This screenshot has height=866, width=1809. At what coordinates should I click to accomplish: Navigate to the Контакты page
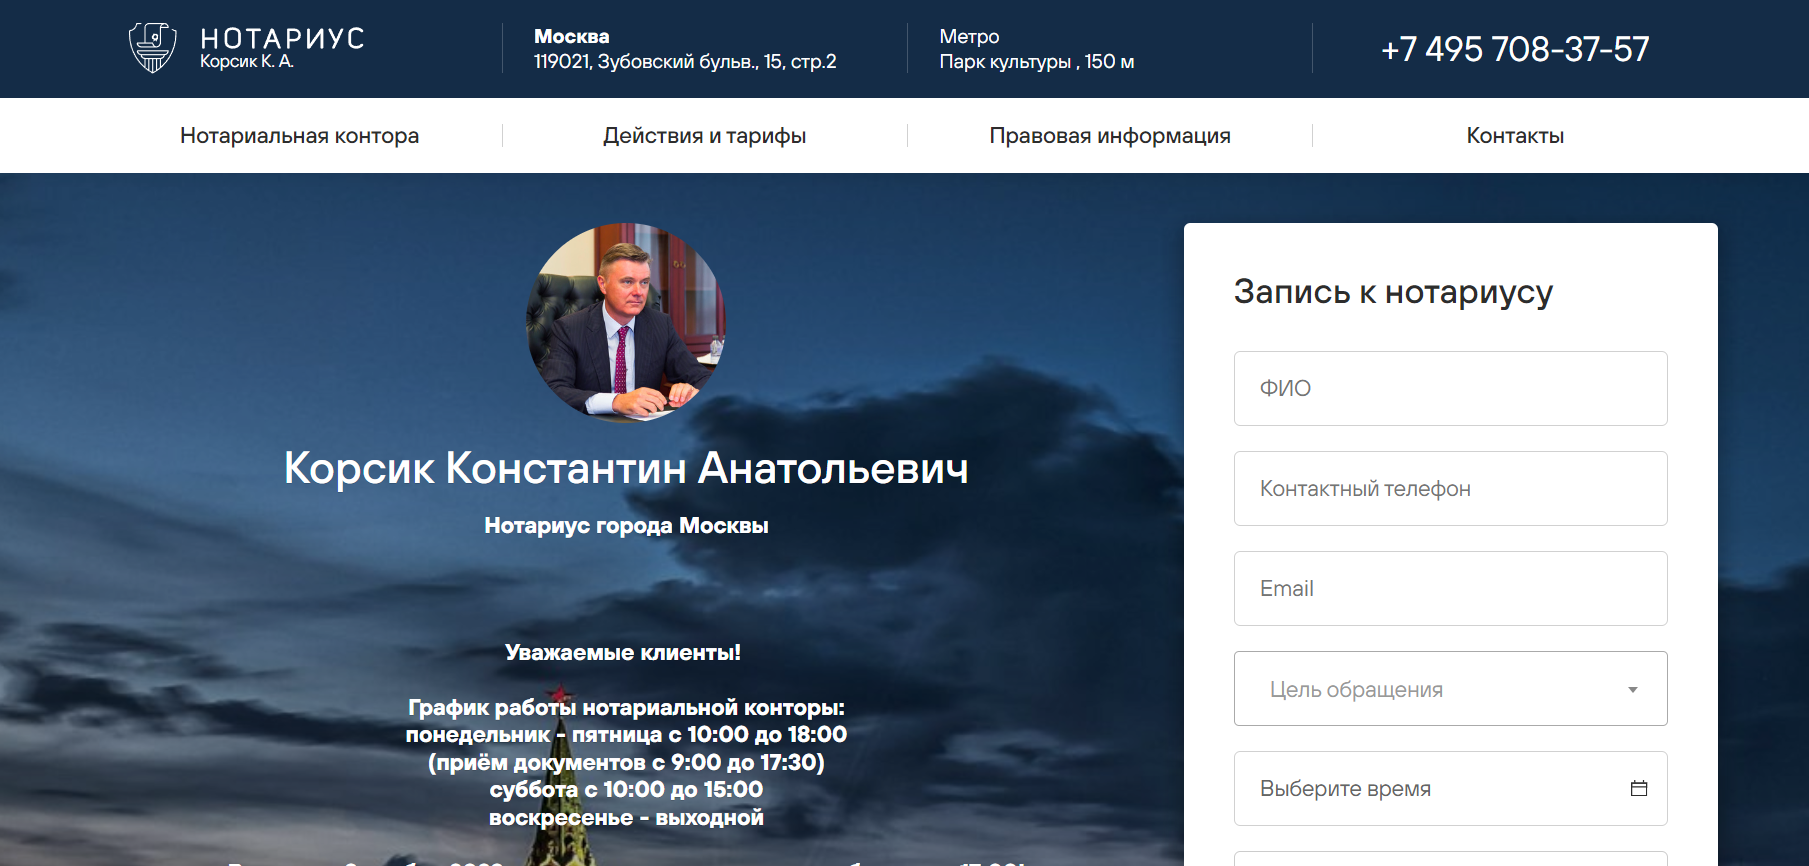(1514, 136)
